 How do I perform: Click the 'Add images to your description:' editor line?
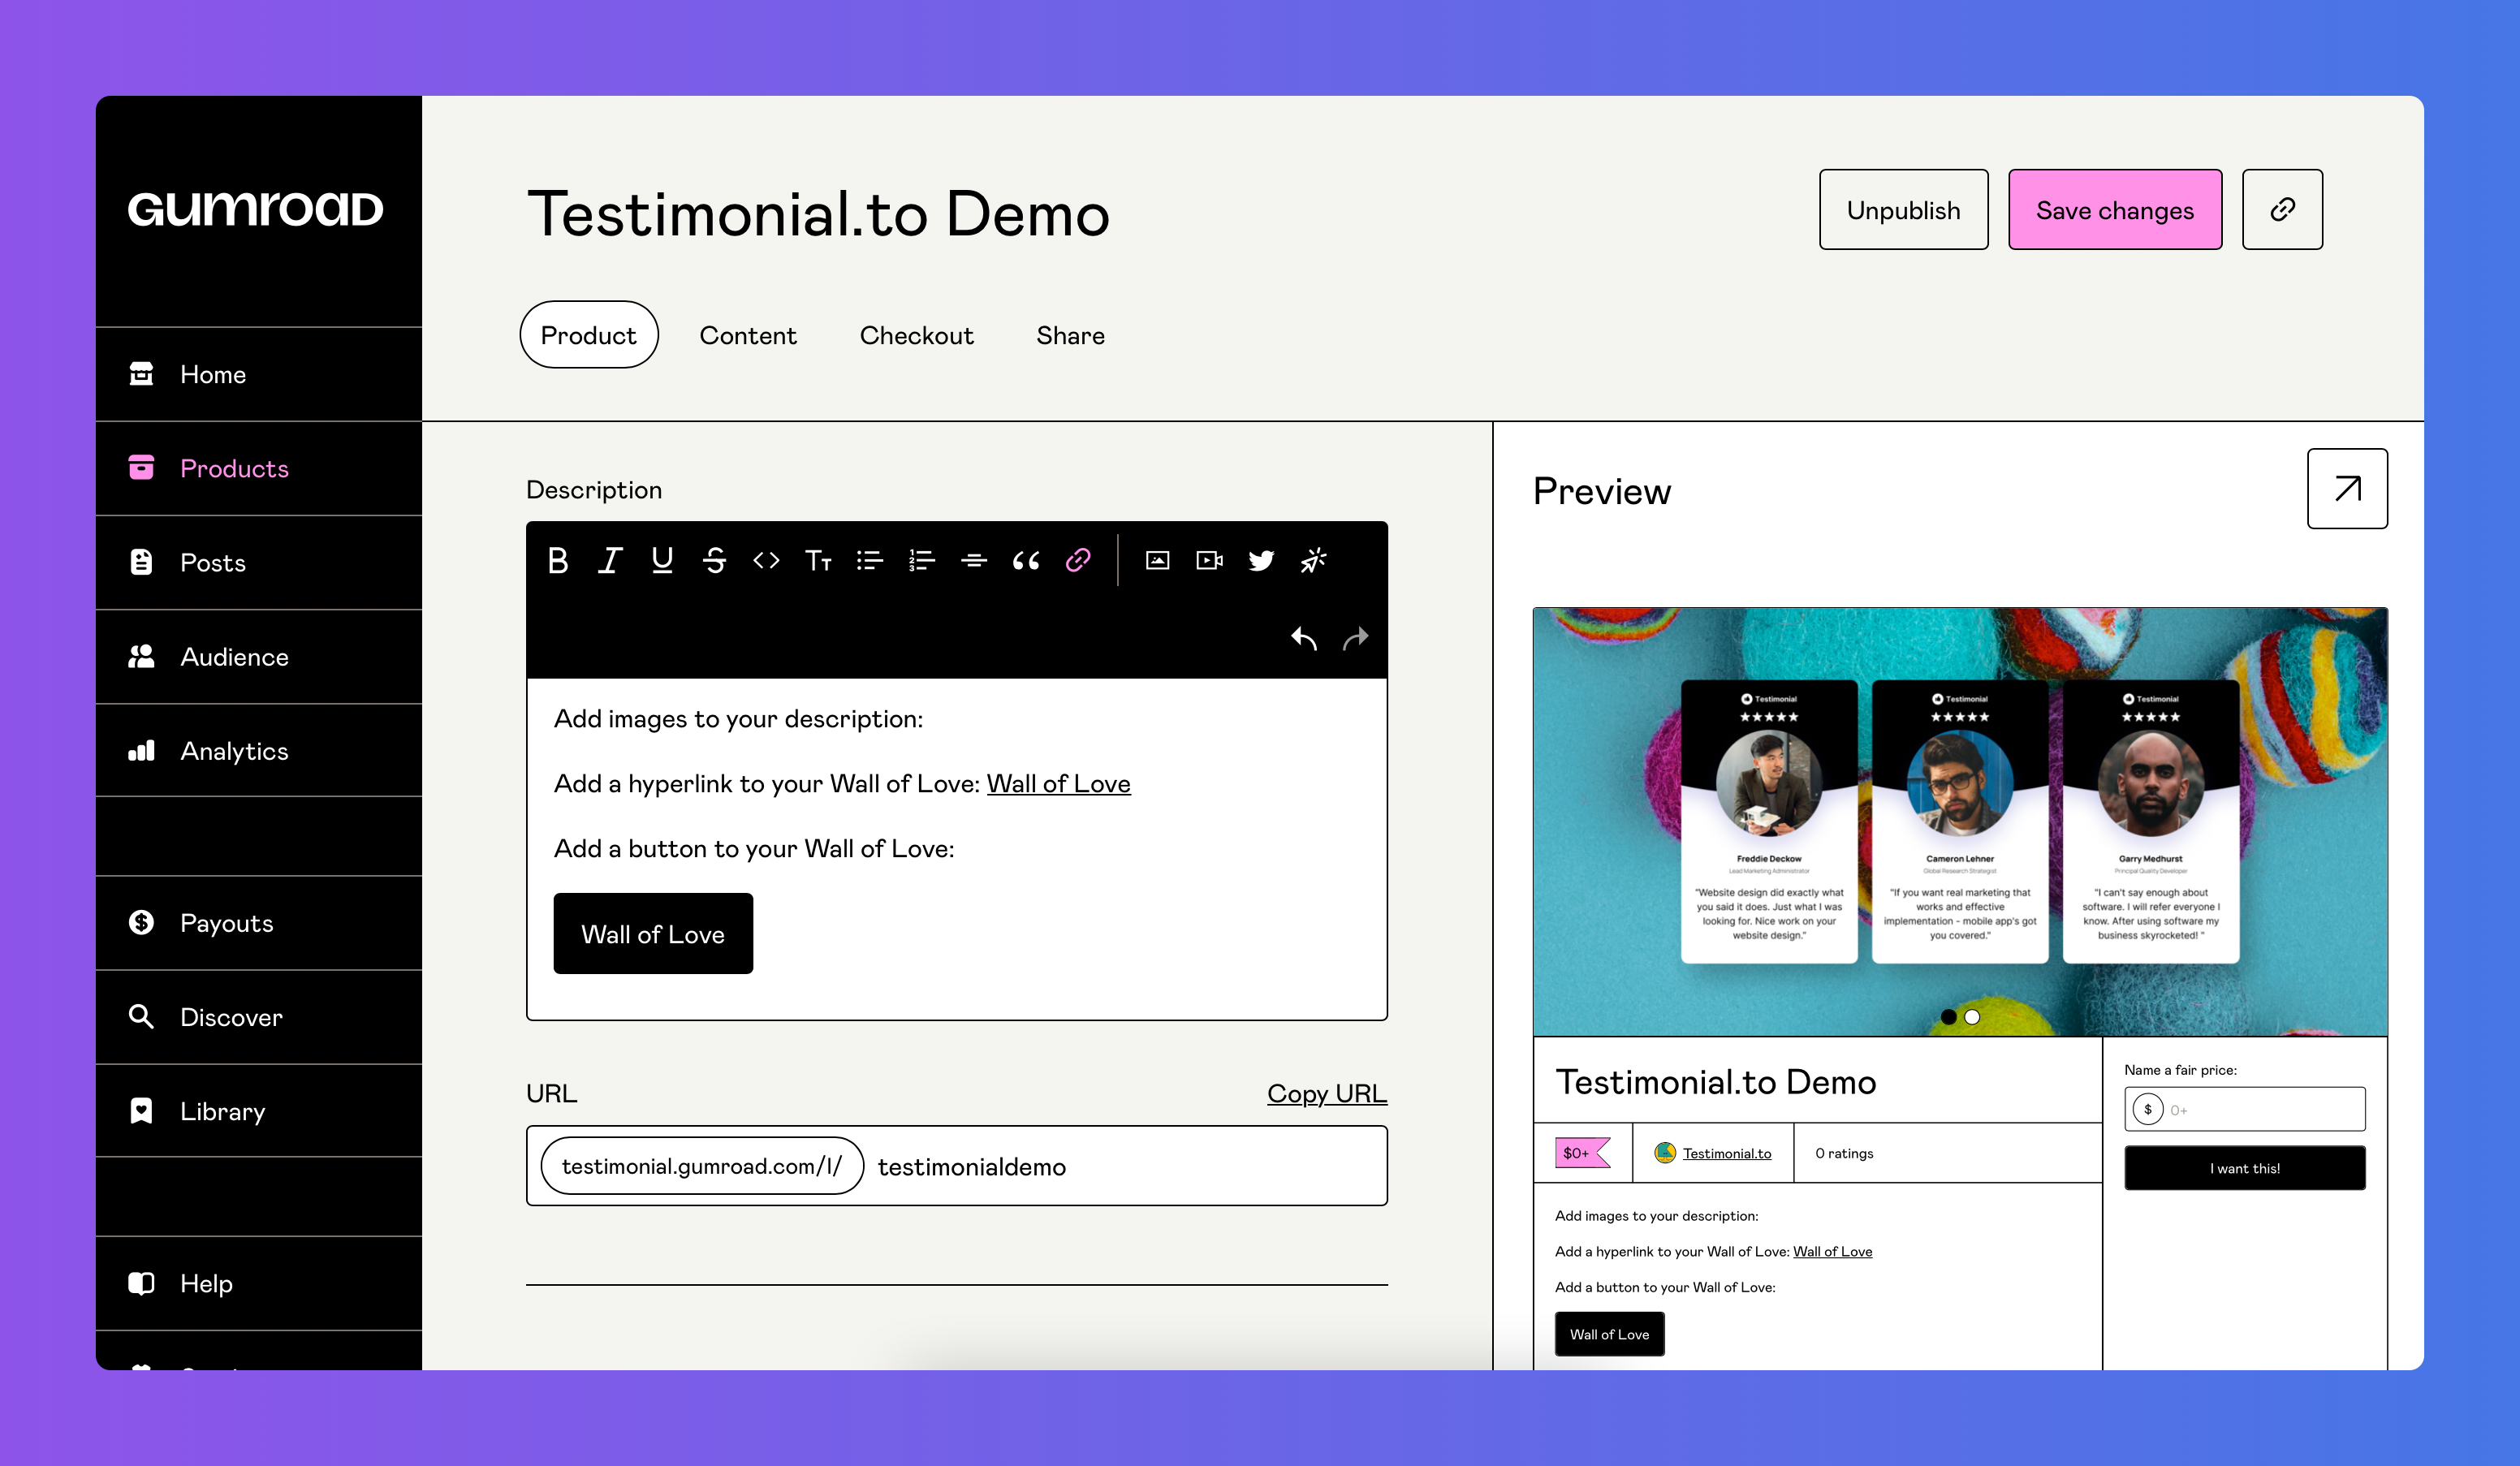click(x=738, y=718)
